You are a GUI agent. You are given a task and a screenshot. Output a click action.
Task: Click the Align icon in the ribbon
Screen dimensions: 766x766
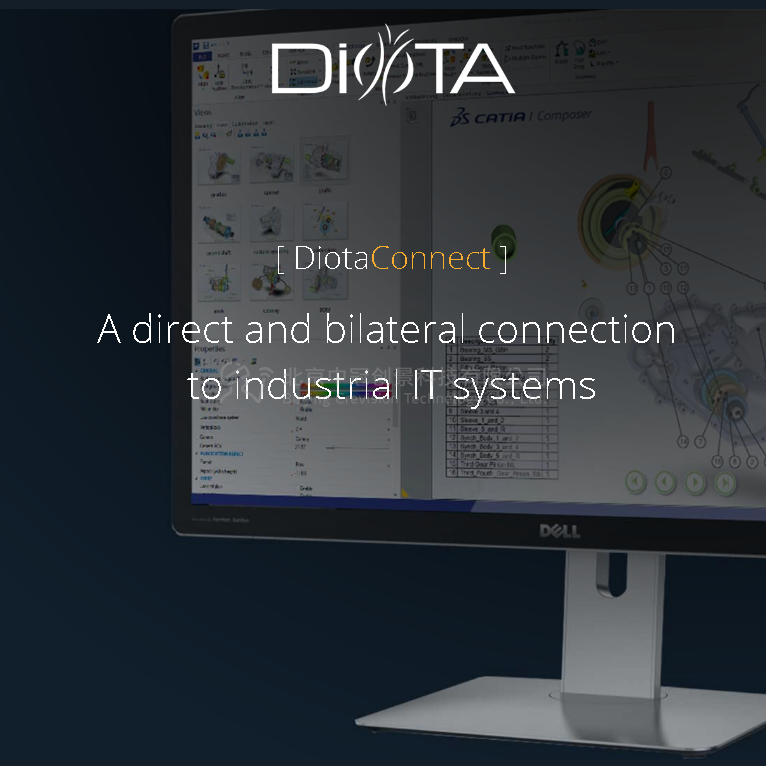click(203, 76)
